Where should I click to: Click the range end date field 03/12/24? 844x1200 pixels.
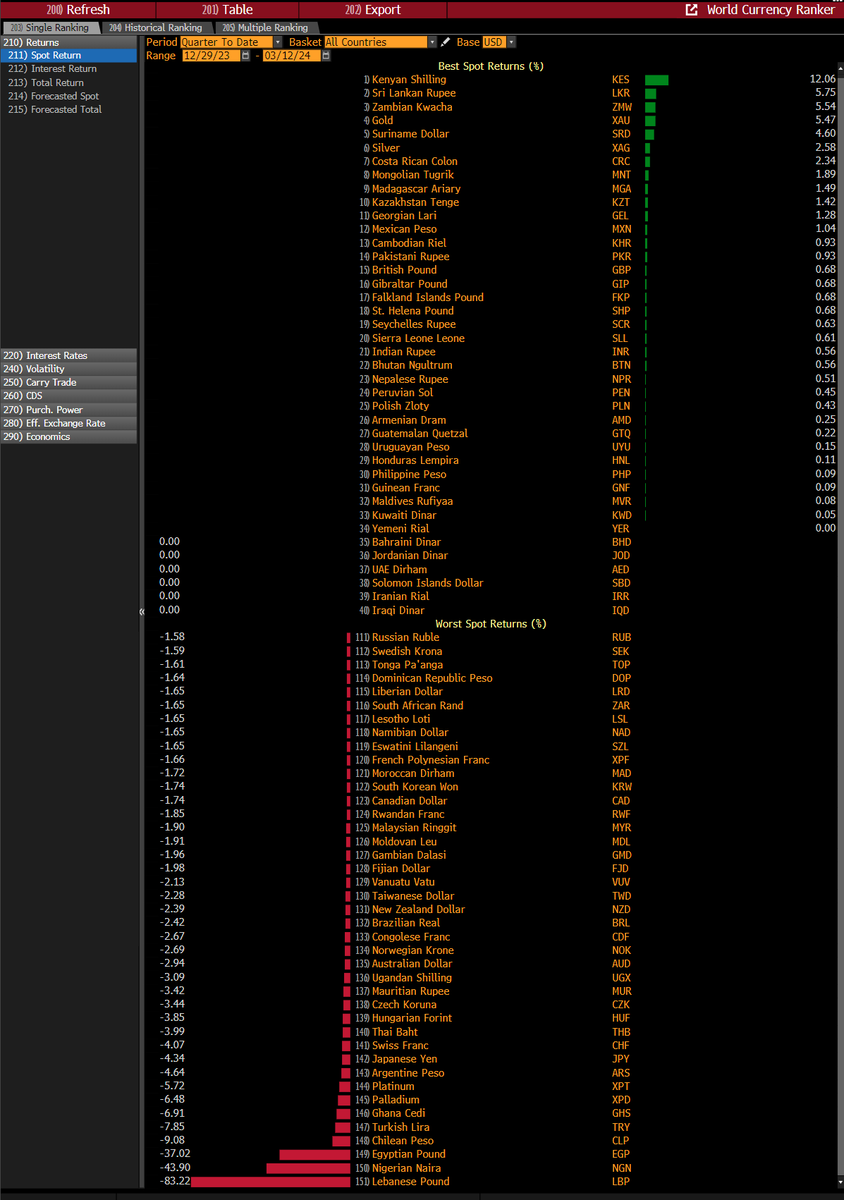tap(292, 56)
